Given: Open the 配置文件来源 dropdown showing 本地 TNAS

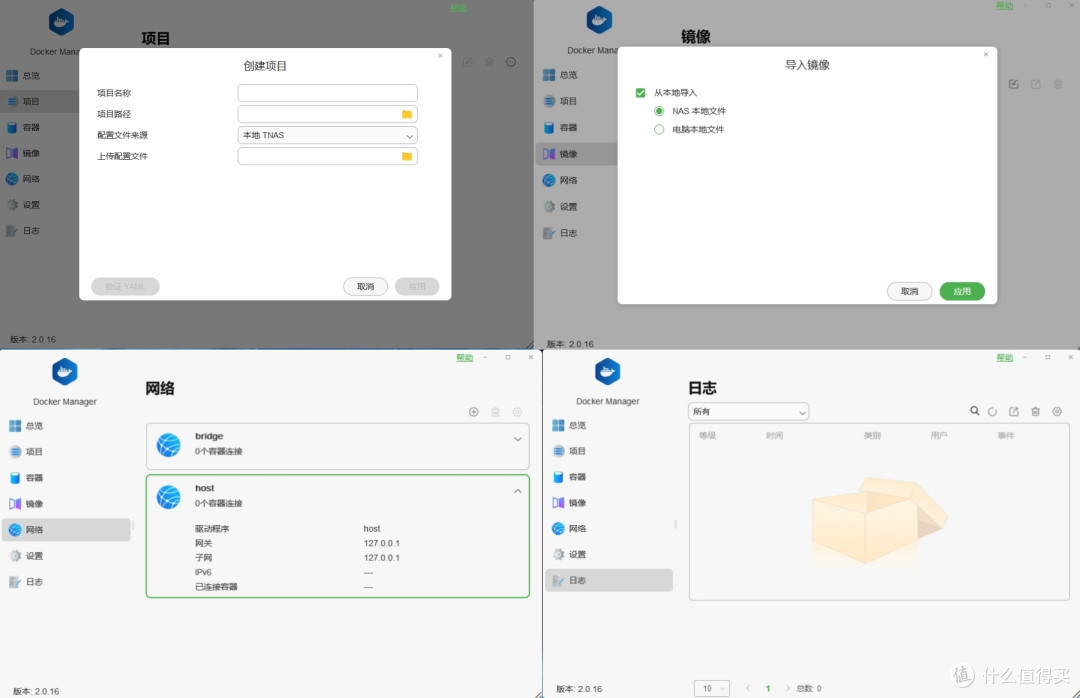Looking at the screenshot, I should [x=328, y=135].
